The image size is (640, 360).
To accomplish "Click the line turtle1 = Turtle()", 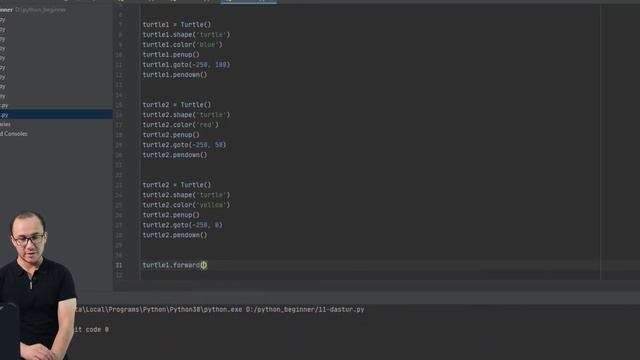I will click(177, 24).
